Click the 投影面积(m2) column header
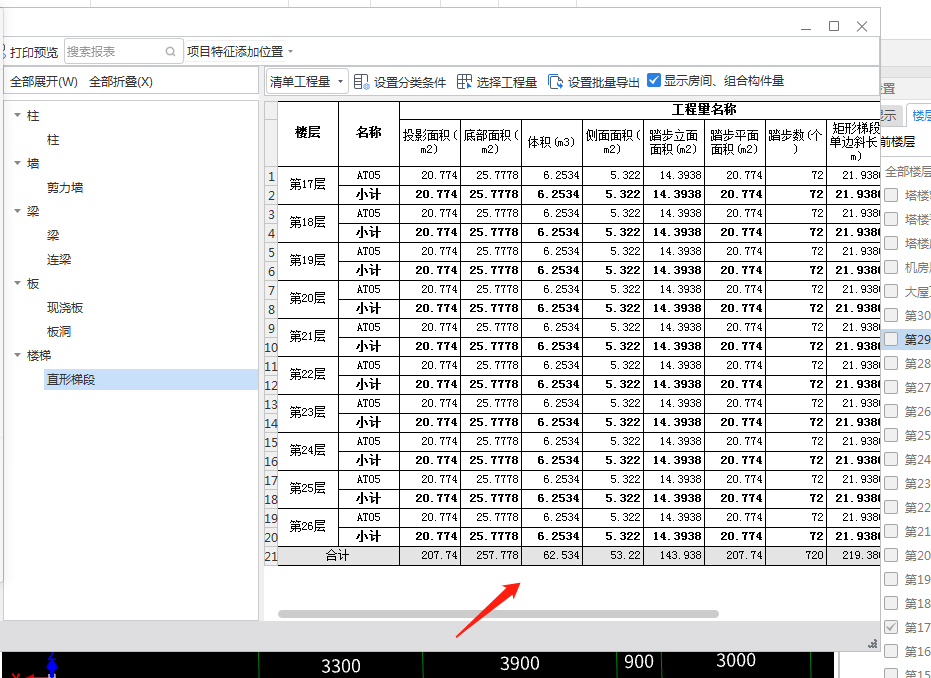931x678 pixels. click(430, 142)
